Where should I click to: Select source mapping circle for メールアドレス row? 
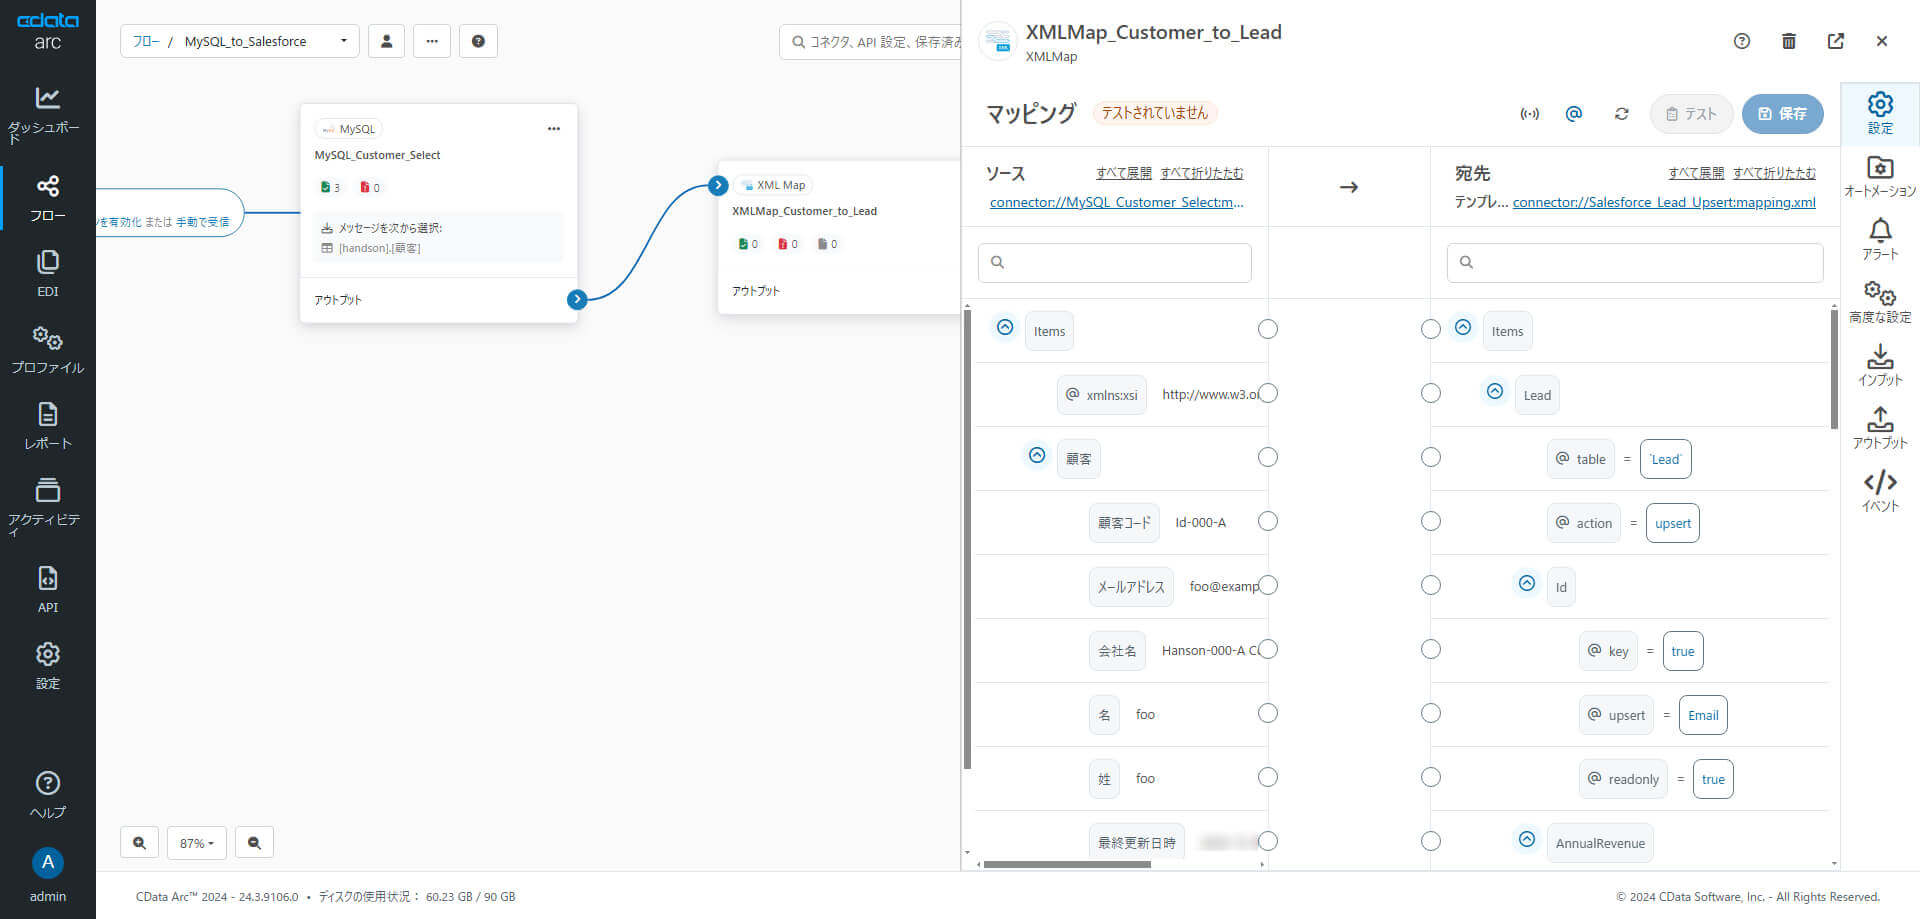click(x=1268, y=585)
